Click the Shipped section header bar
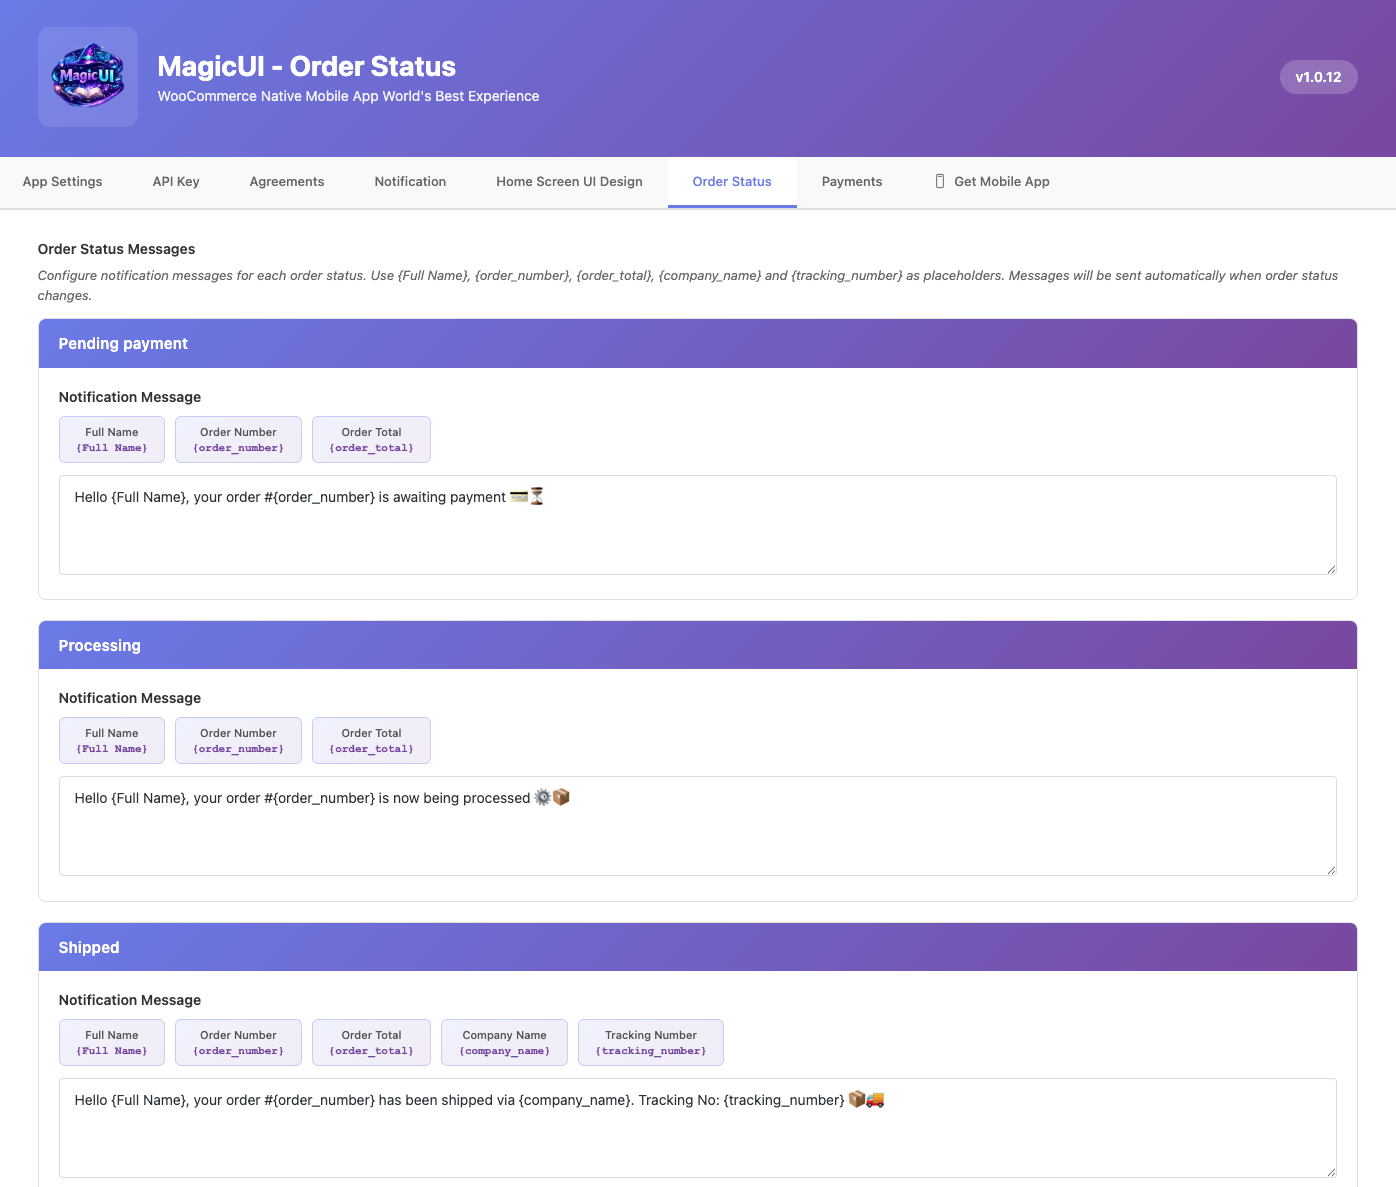The height and width of the screenshot is (1187, 1396). [x=697, y=947]
